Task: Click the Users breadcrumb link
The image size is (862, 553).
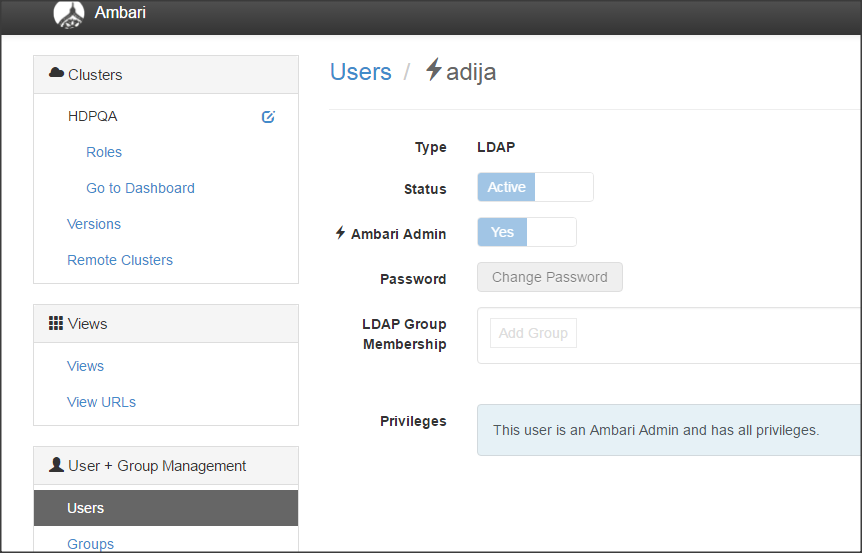Action: (x=361, y=72)
